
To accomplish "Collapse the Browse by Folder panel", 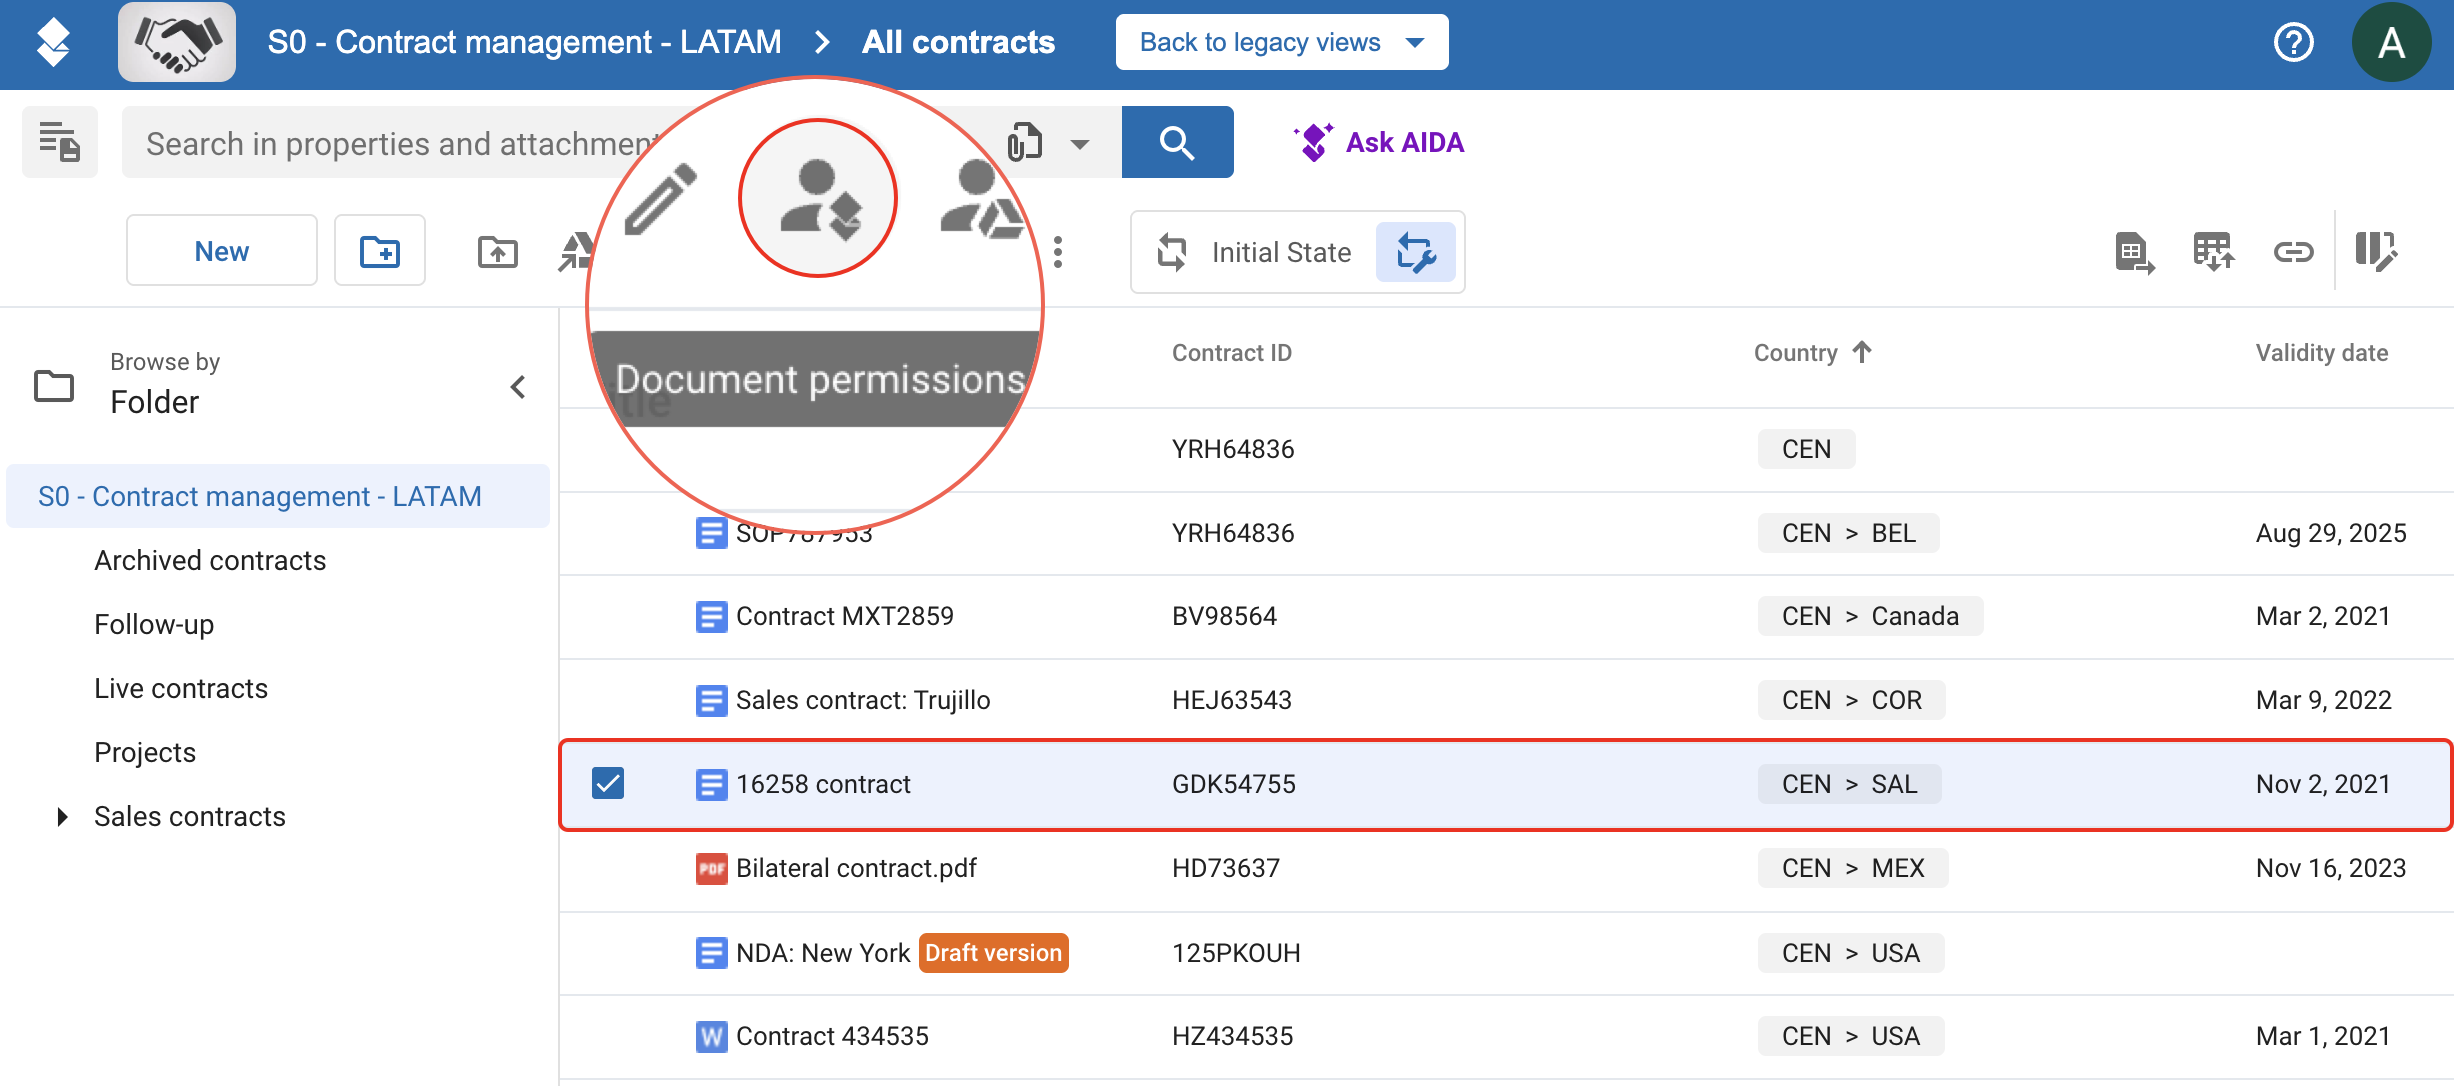I will tap(518, 387).
